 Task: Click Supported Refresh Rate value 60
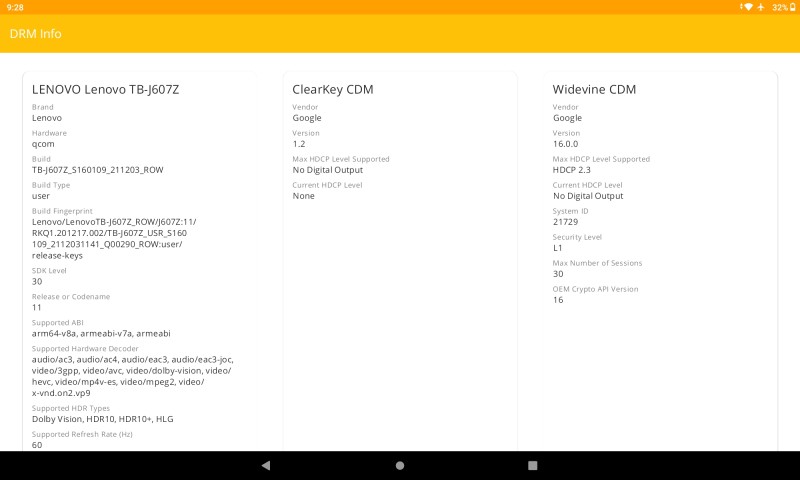[x=37, y=445]
